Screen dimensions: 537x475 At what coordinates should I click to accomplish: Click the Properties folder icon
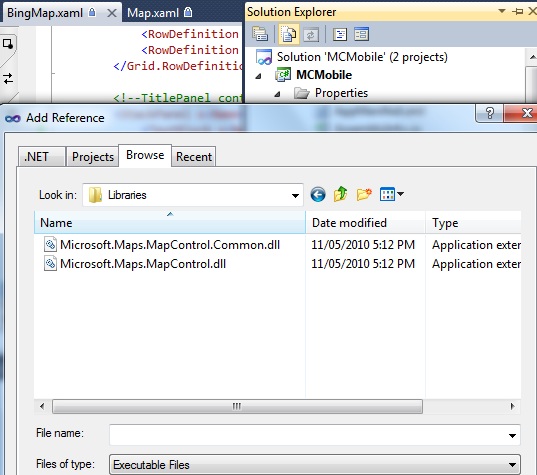[x=302, y=93]
